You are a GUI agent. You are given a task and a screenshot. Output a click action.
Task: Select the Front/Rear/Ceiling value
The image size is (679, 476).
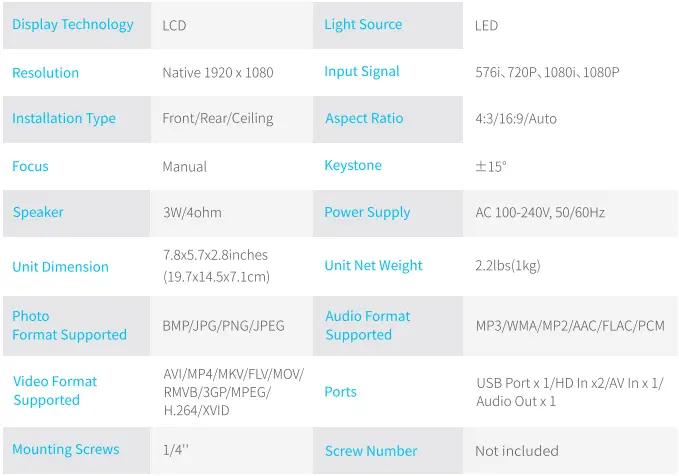[217, 119]
